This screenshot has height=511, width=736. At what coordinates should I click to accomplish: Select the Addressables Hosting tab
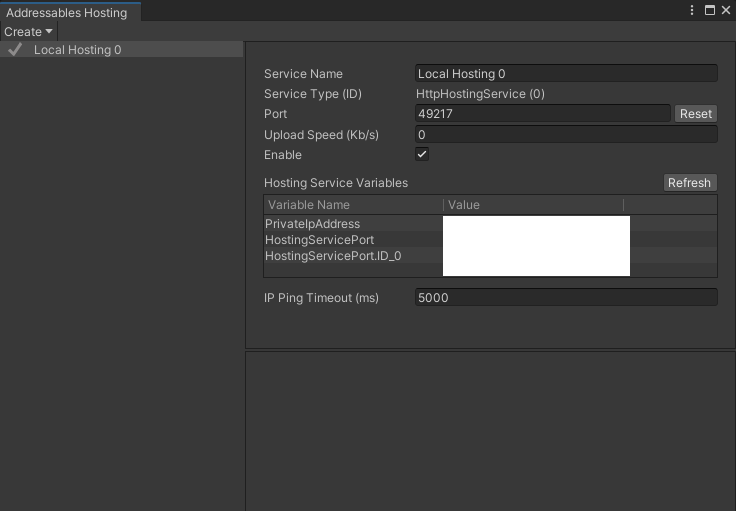coord(67,13)
